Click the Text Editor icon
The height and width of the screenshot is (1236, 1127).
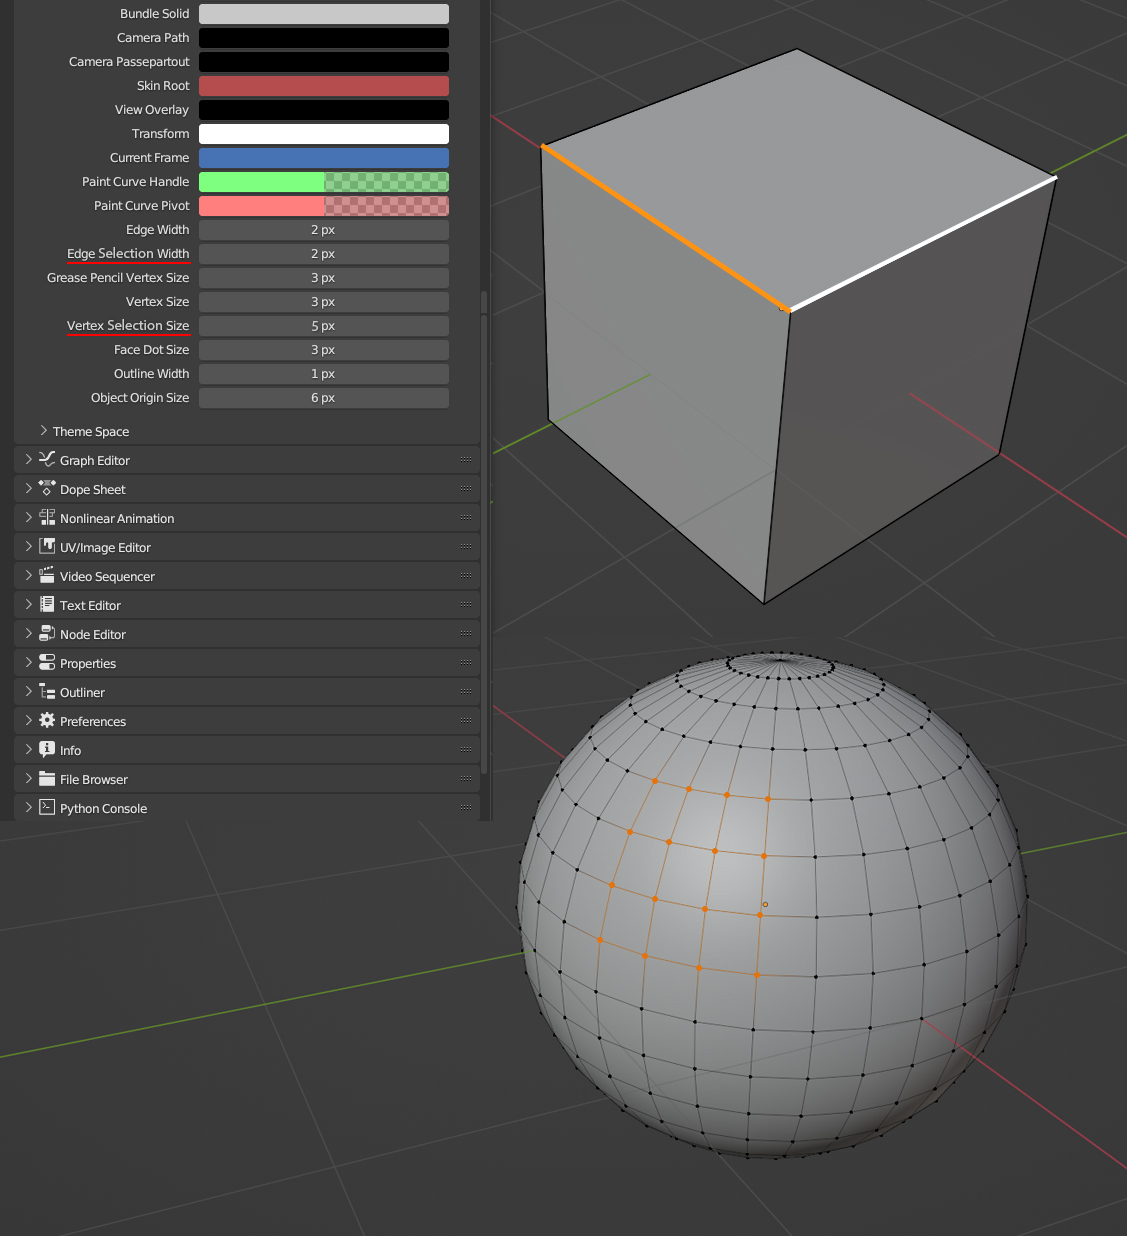pos(47,604)
